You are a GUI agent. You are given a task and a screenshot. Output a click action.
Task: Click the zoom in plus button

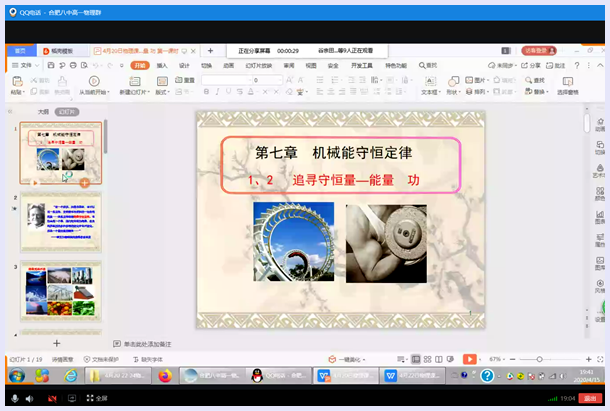point(589,359)
